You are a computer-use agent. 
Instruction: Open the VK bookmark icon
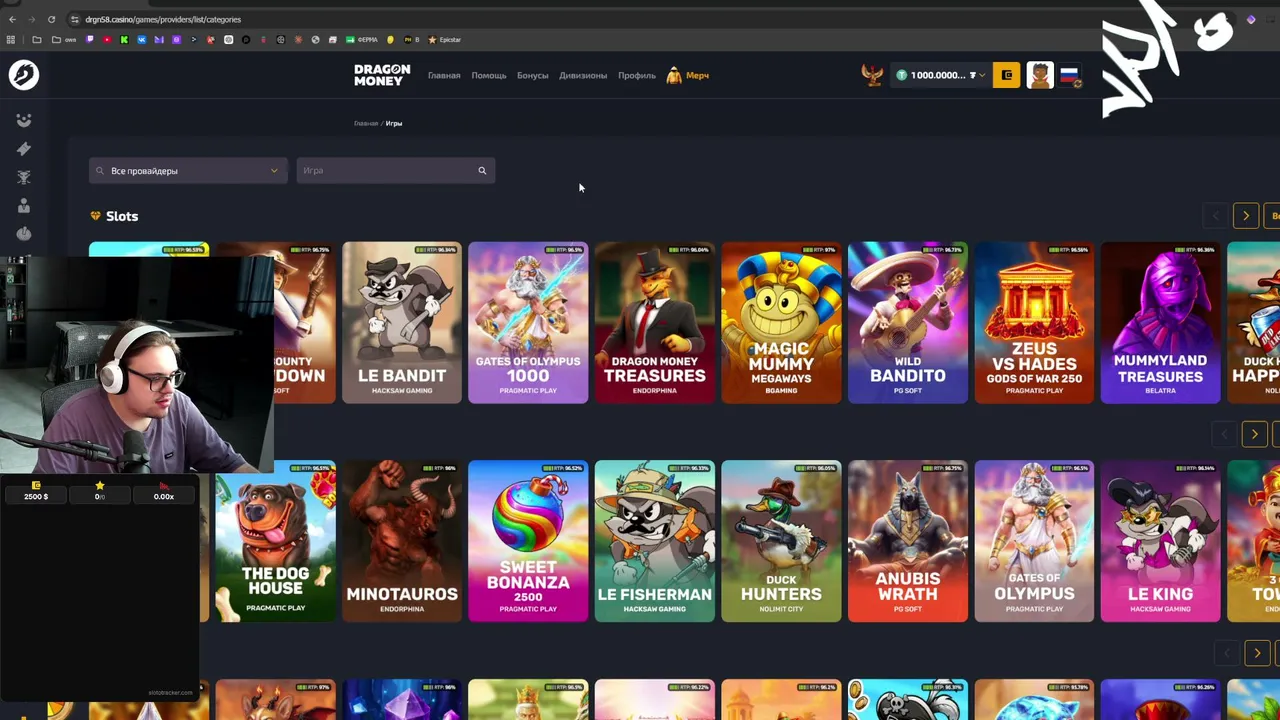141,40
